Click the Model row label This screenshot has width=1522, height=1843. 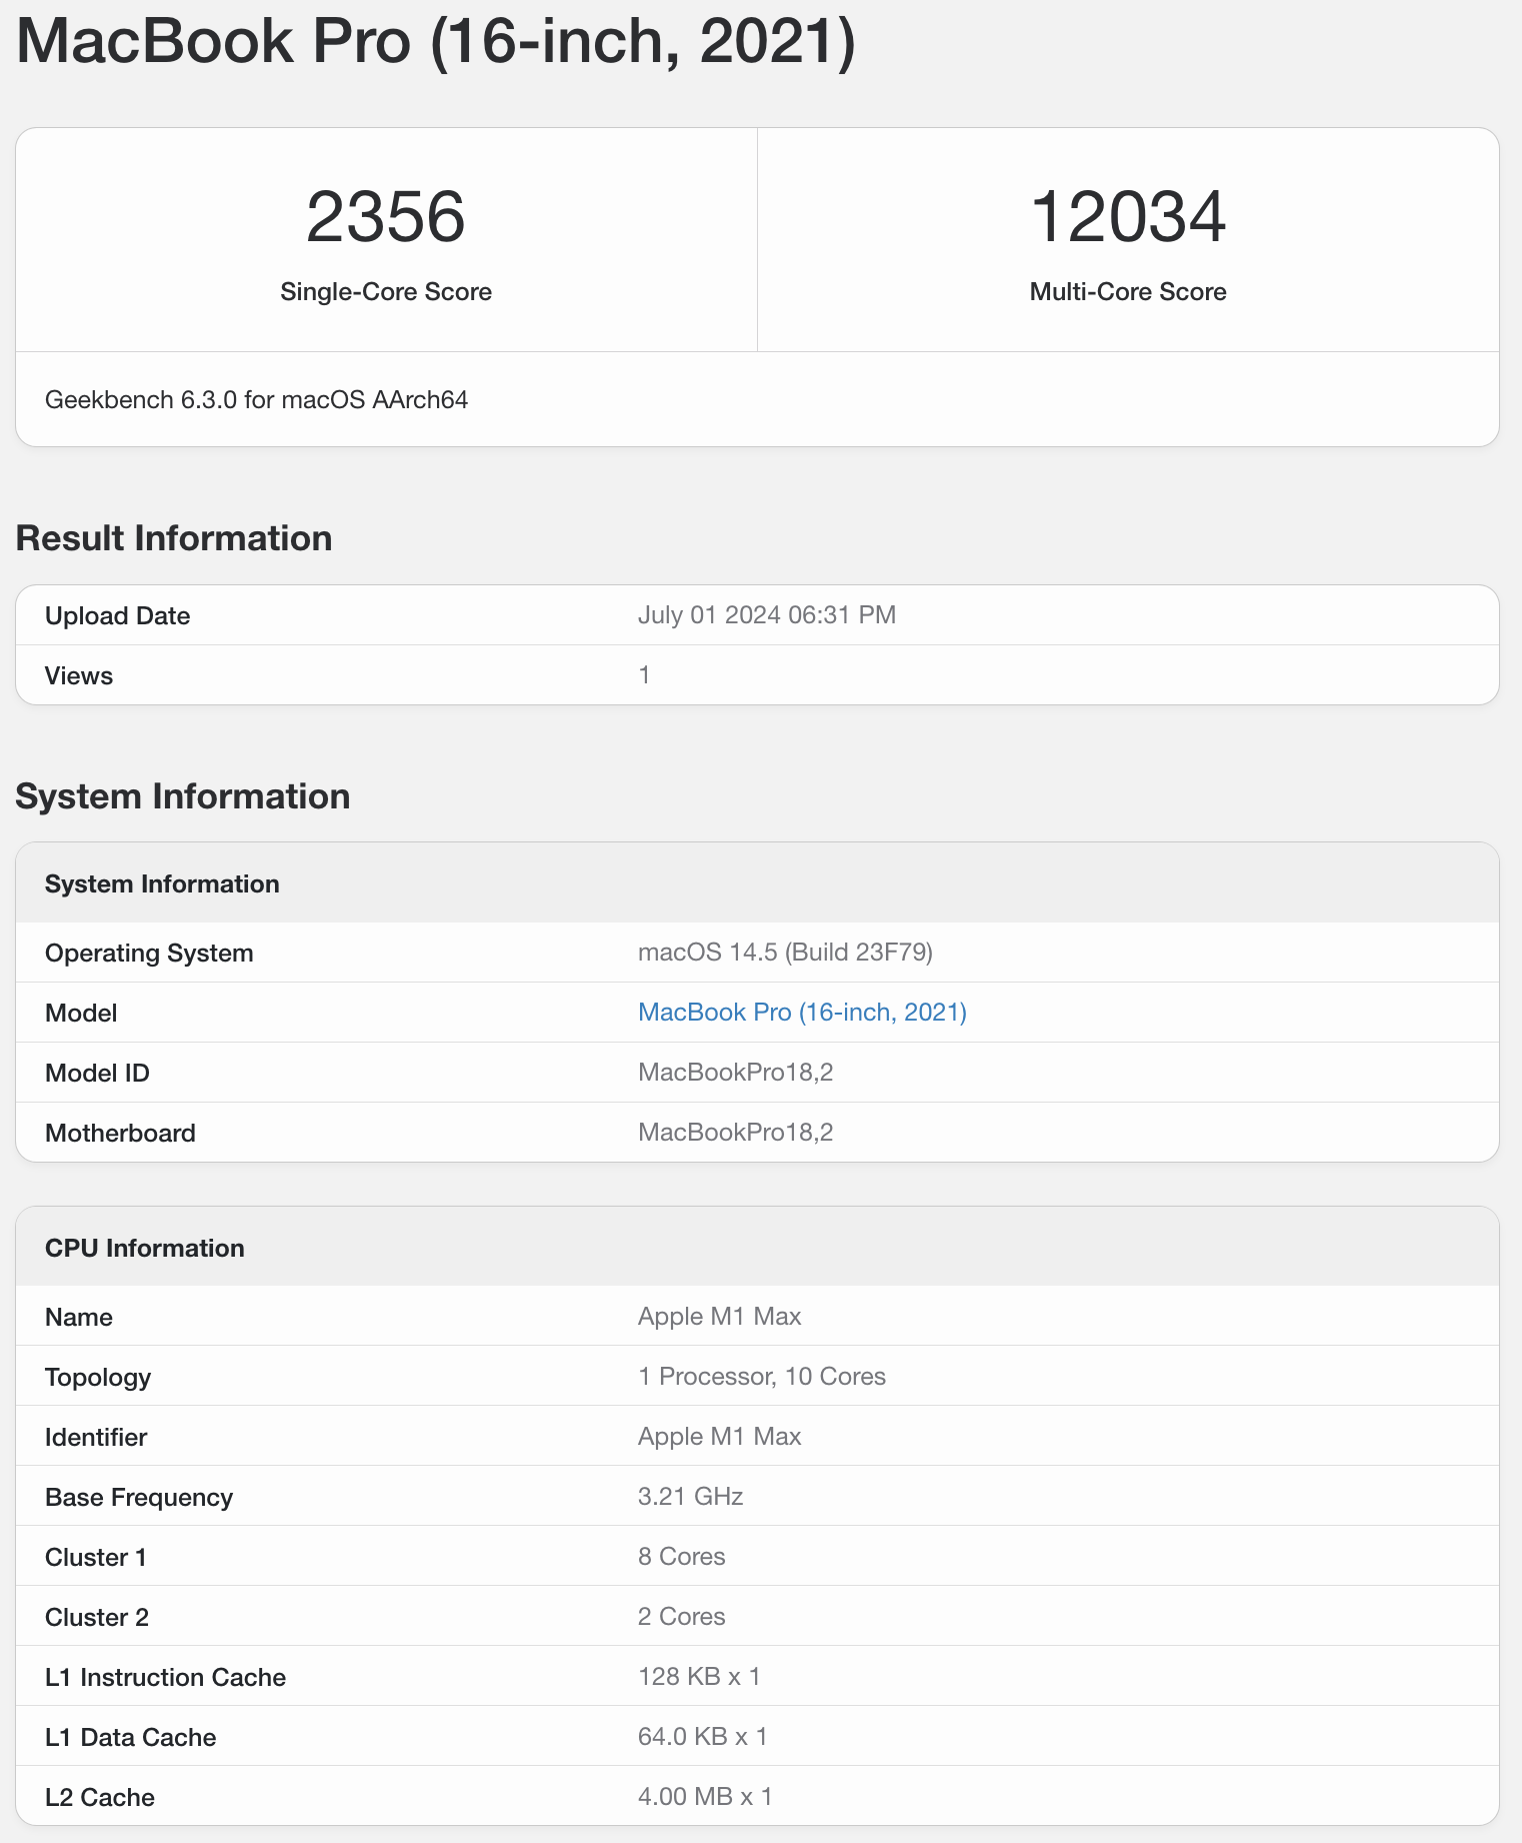(x=81, y=1013)
